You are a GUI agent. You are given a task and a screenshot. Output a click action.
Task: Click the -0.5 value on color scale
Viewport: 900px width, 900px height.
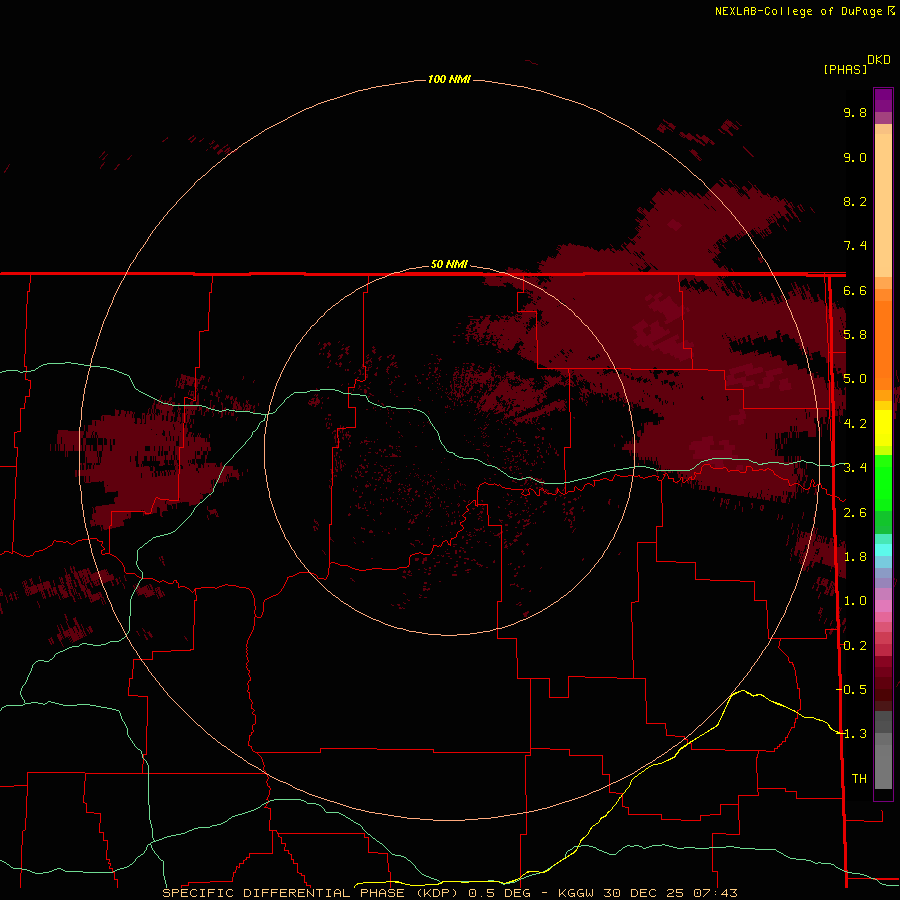851,689
